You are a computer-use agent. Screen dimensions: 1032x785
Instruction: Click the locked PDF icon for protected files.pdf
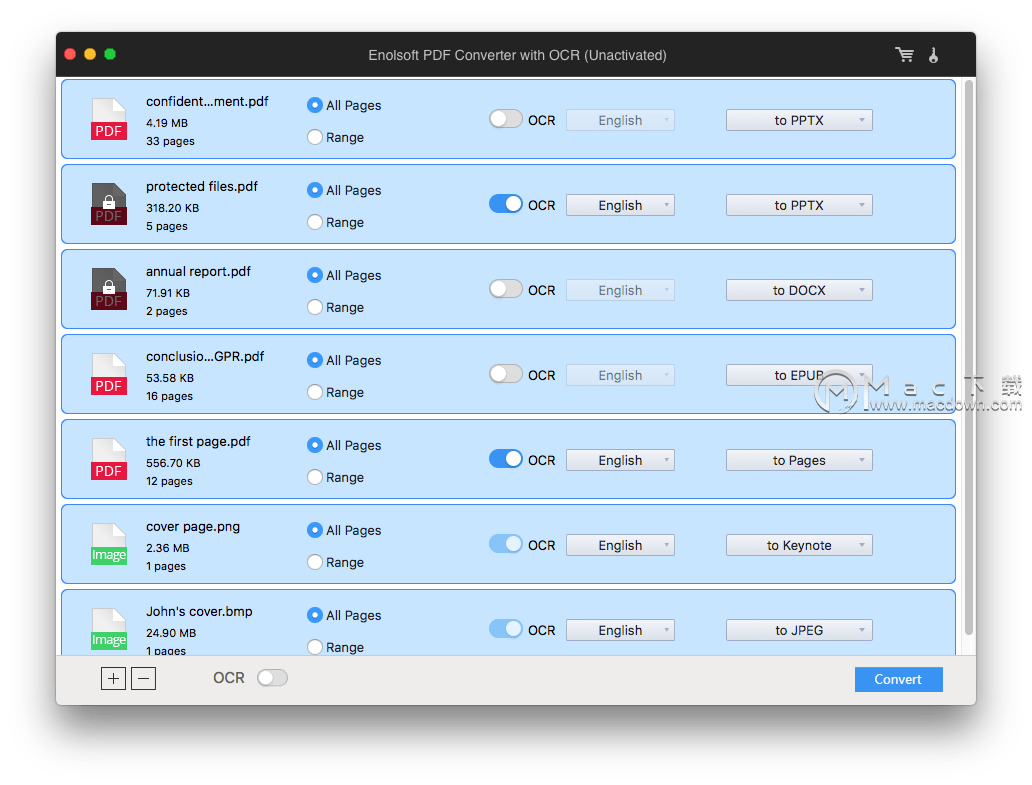[x=109, y=204]
